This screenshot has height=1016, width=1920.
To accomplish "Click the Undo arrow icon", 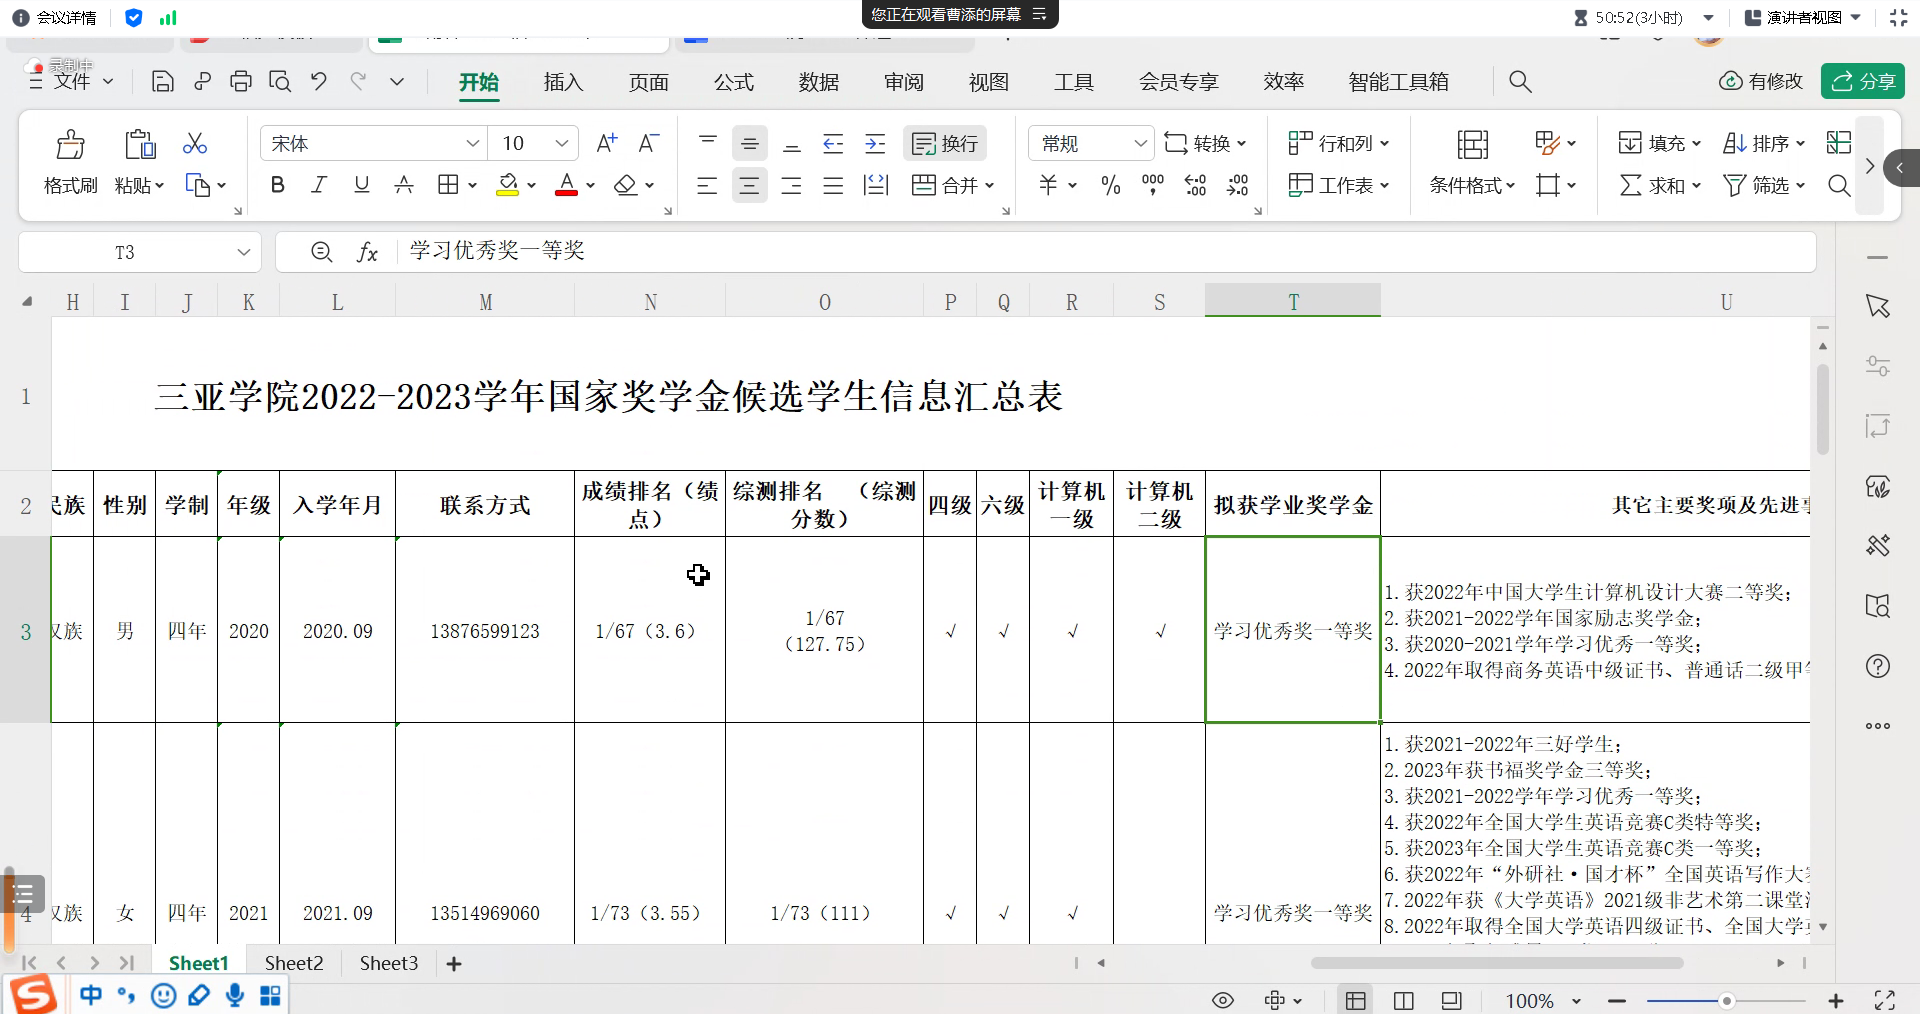I will coord(319,82).
